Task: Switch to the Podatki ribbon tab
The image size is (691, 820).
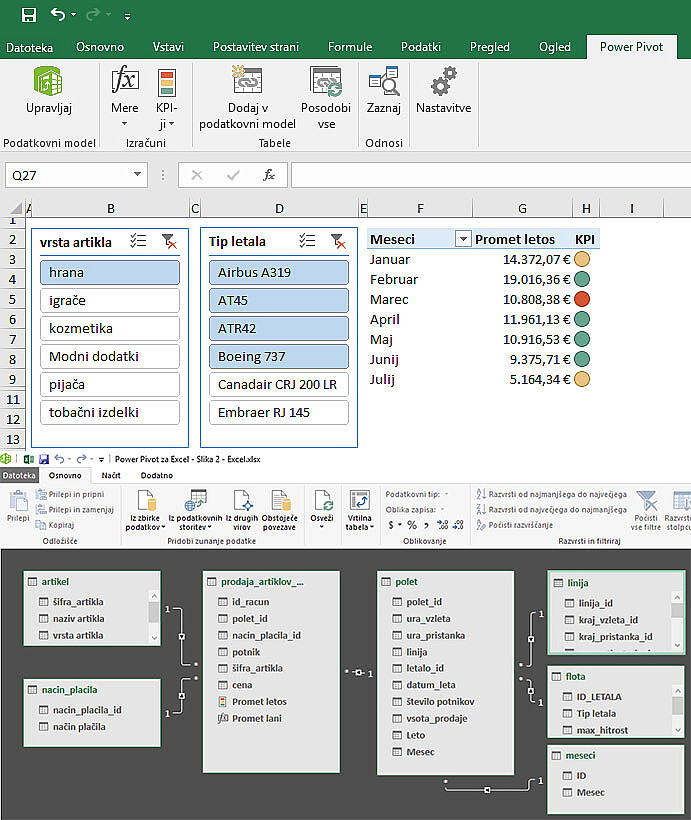Action: 421,47
